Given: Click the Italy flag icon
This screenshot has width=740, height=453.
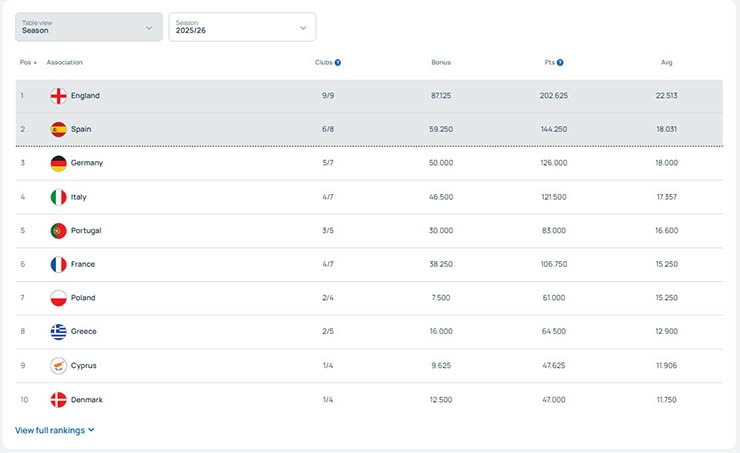Looking at the screenshot, I should click(x=59, y=197).
